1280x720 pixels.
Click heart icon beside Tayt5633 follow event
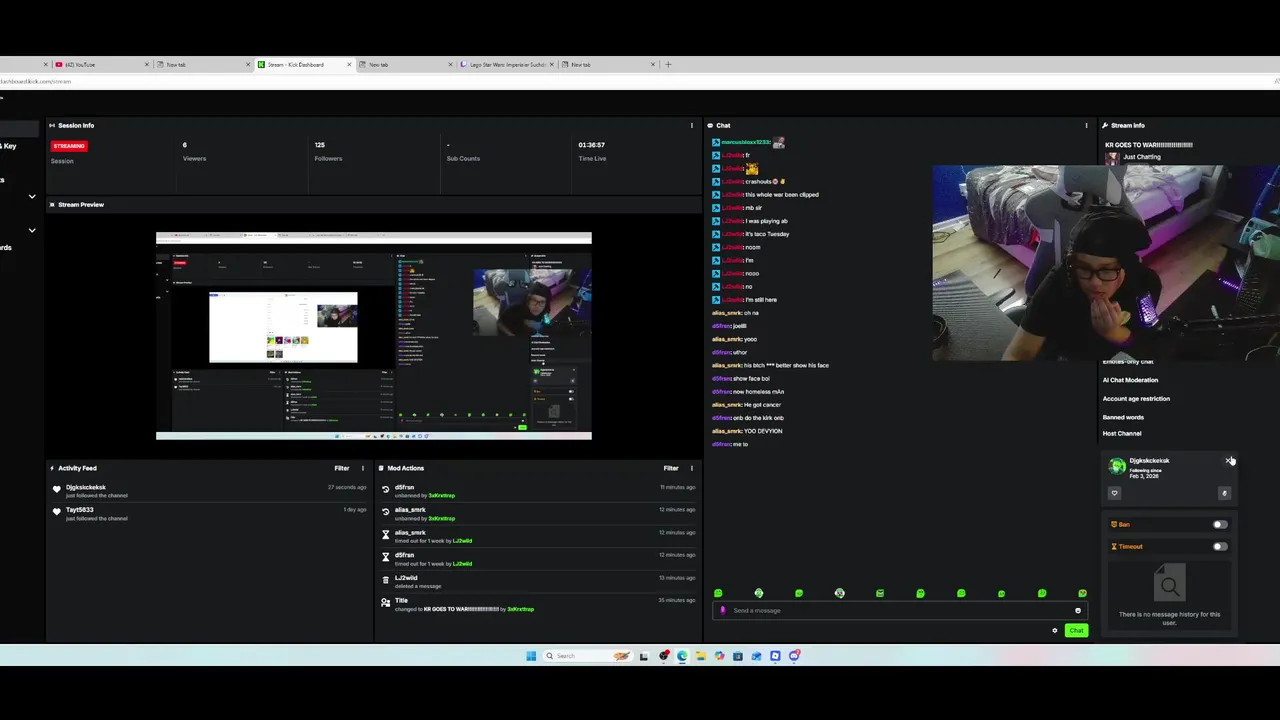click(x=57, y=511)
